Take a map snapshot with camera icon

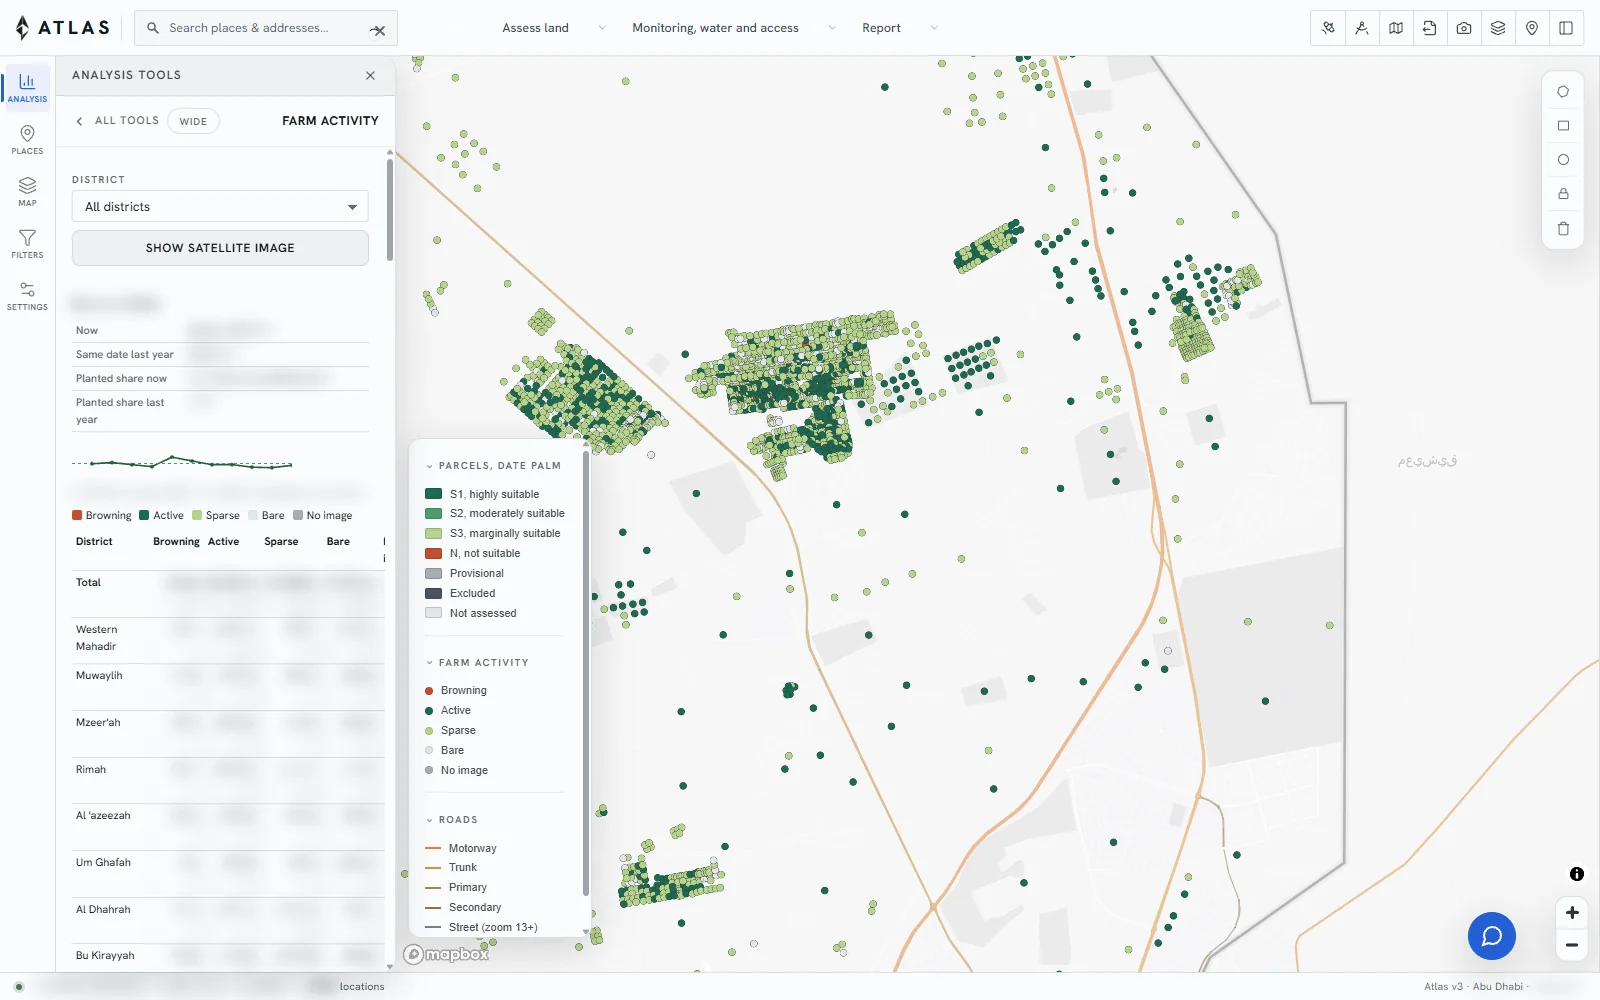click(1464, 28)
